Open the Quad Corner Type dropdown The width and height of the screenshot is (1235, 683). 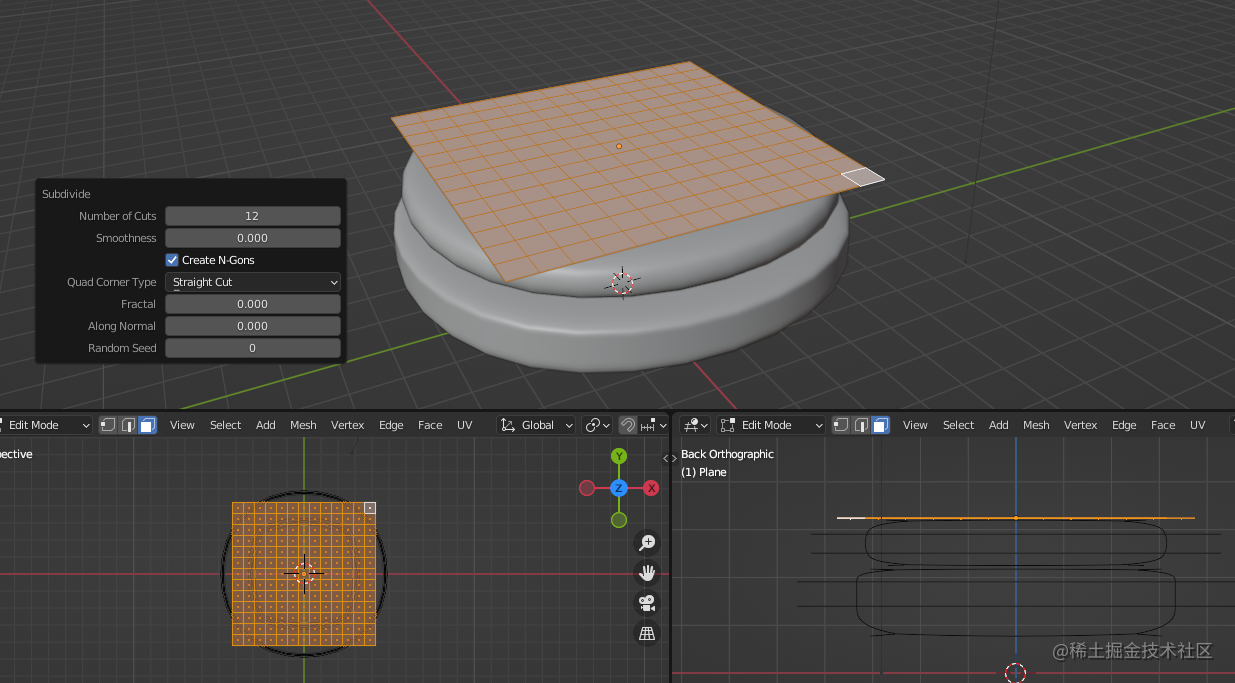click(x=252, y=281)
